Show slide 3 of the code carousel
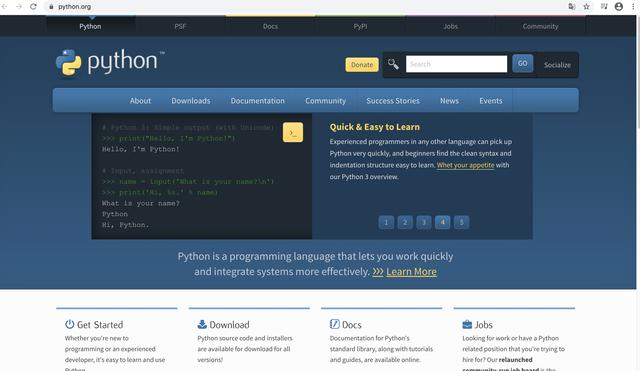 (x=424, y=222)
